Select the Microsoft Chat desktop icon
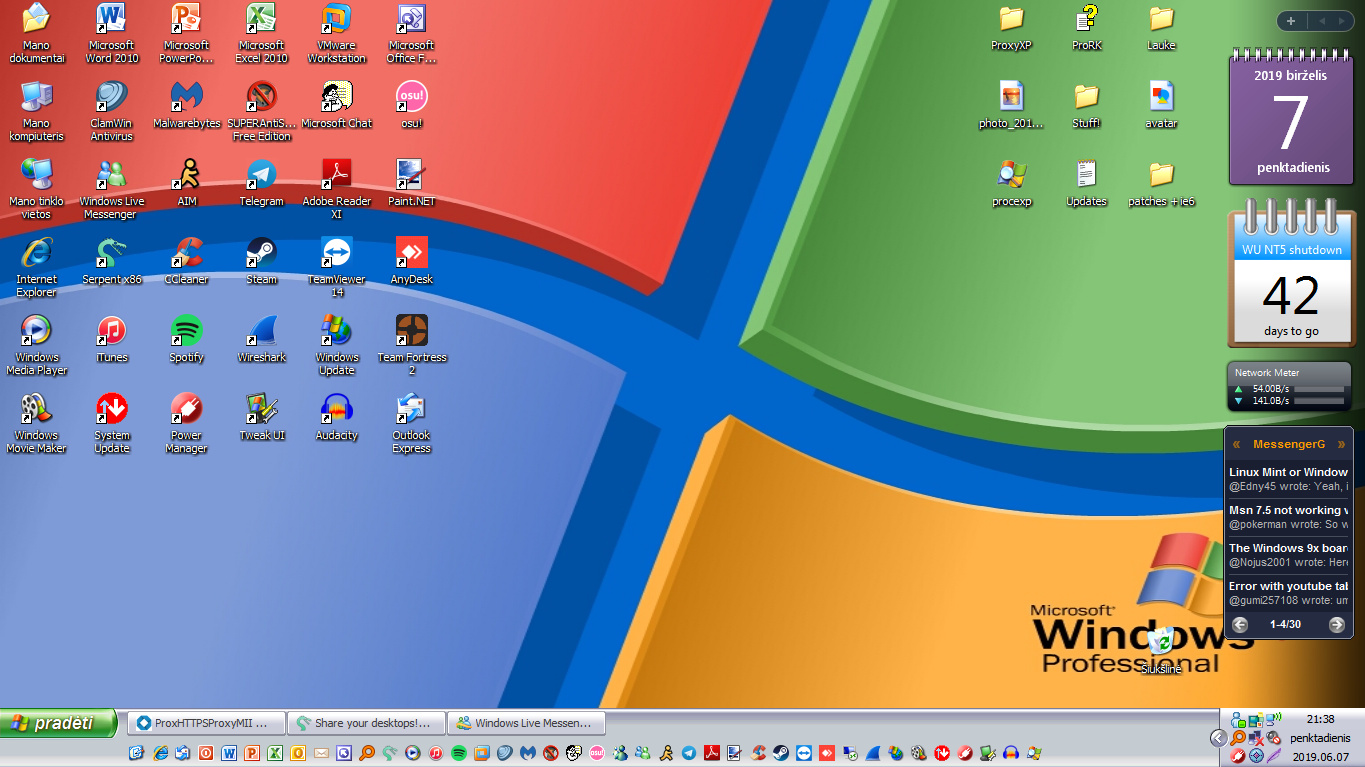The height and width of the screenshot is (767, 1365). pos(337,106)
